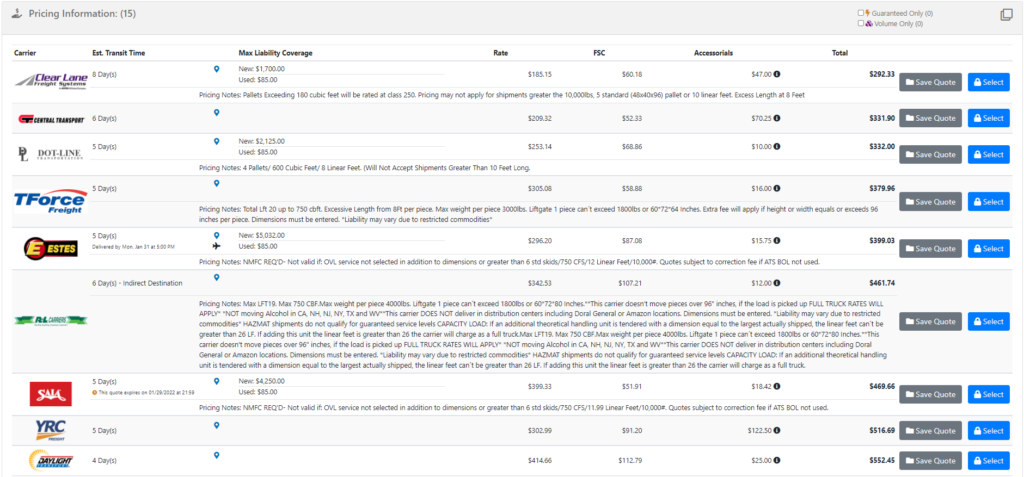Click the location pin in Clear Lane row

point(217,69)
